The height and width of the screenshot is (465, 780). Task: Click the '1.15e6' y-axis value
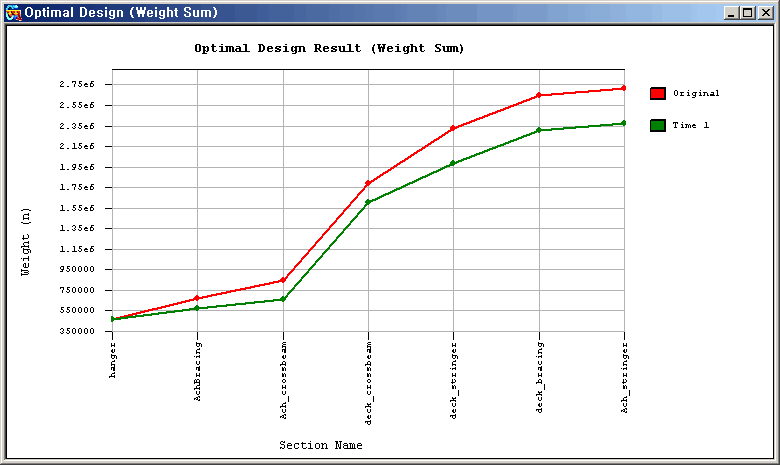point(77,249)
